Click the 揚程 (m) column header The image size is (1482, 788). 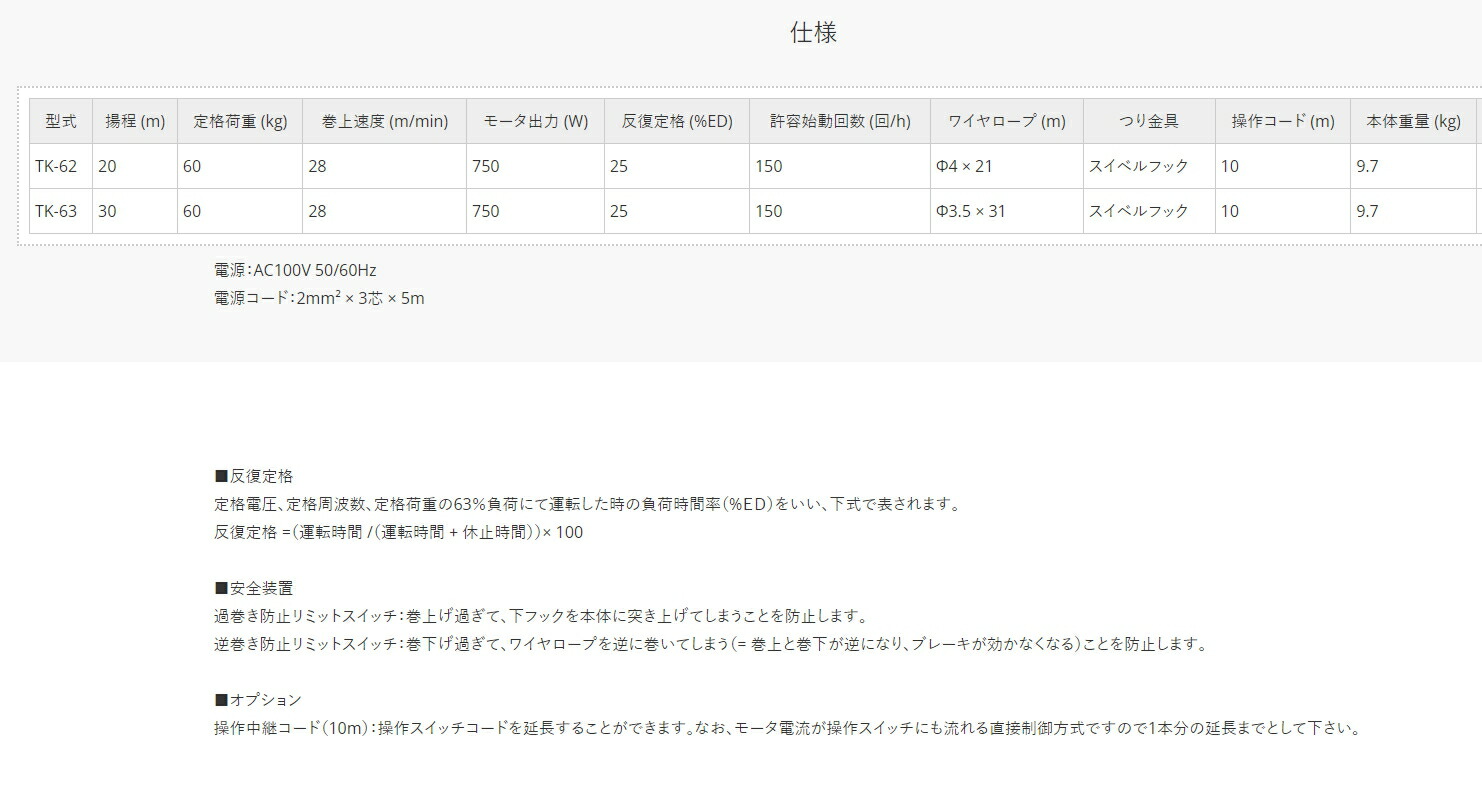[135, 120]
